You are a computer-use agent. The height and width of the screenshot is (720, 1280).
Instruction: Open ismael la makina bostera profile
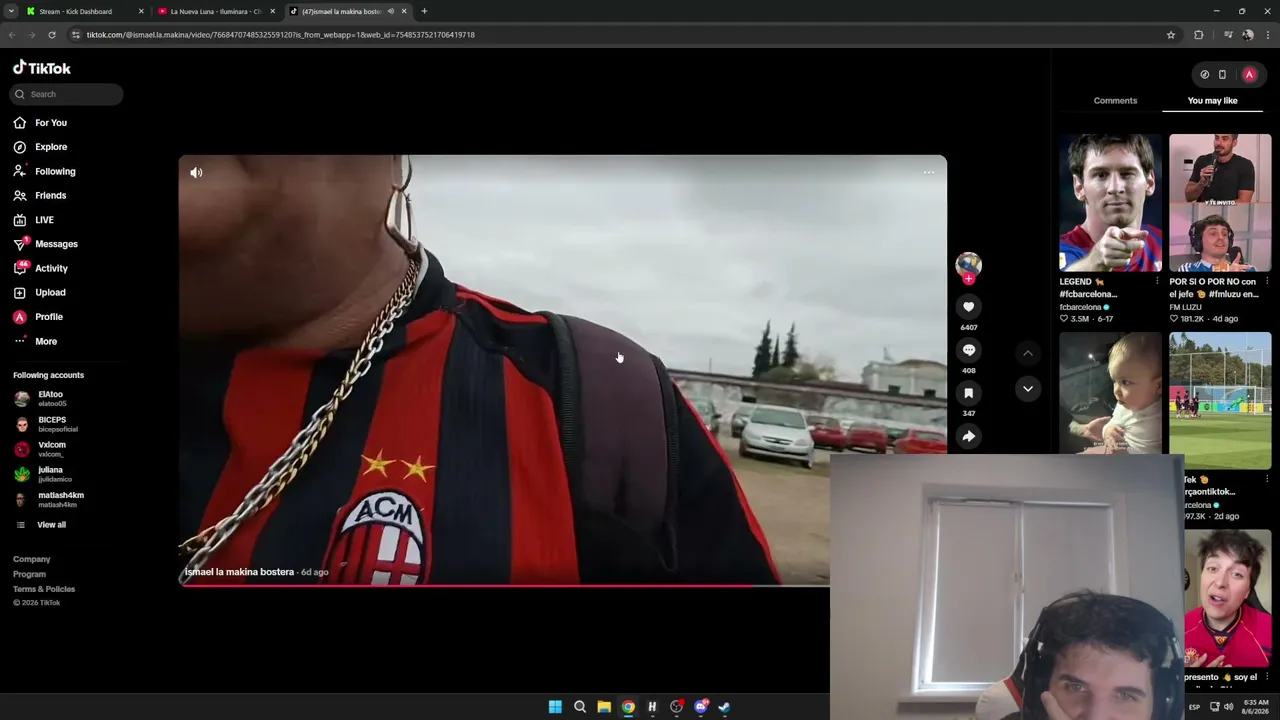tap(239, 572)
